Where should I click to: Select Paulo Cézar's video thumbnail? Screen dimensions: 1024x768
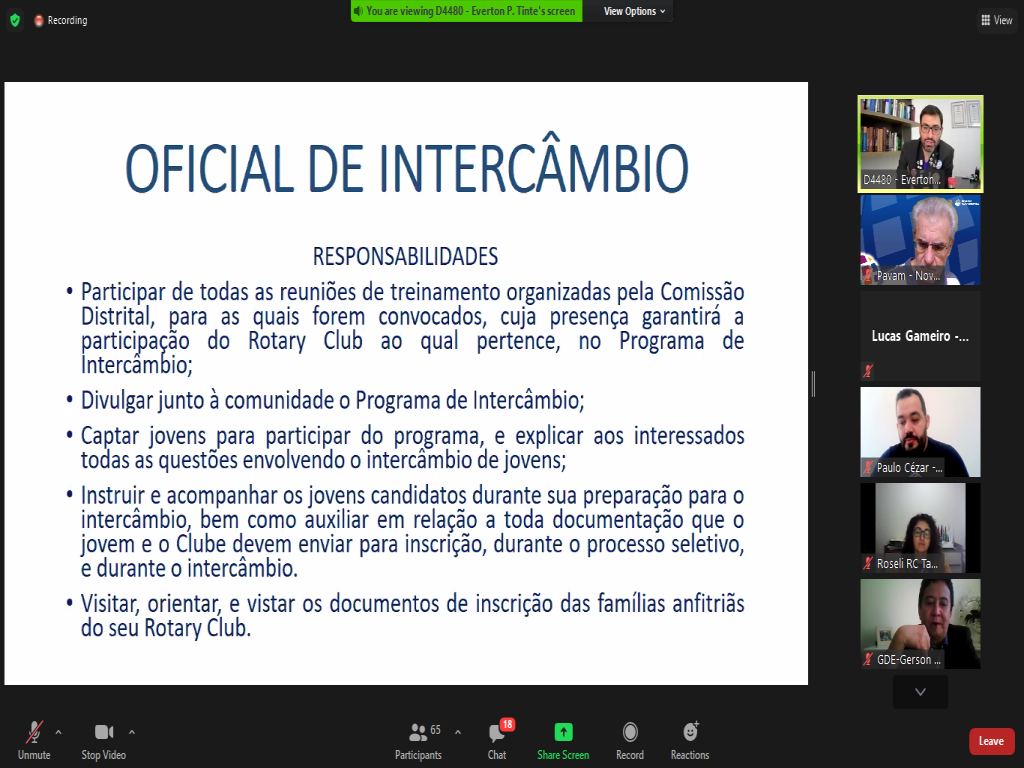tap(920, 432)
